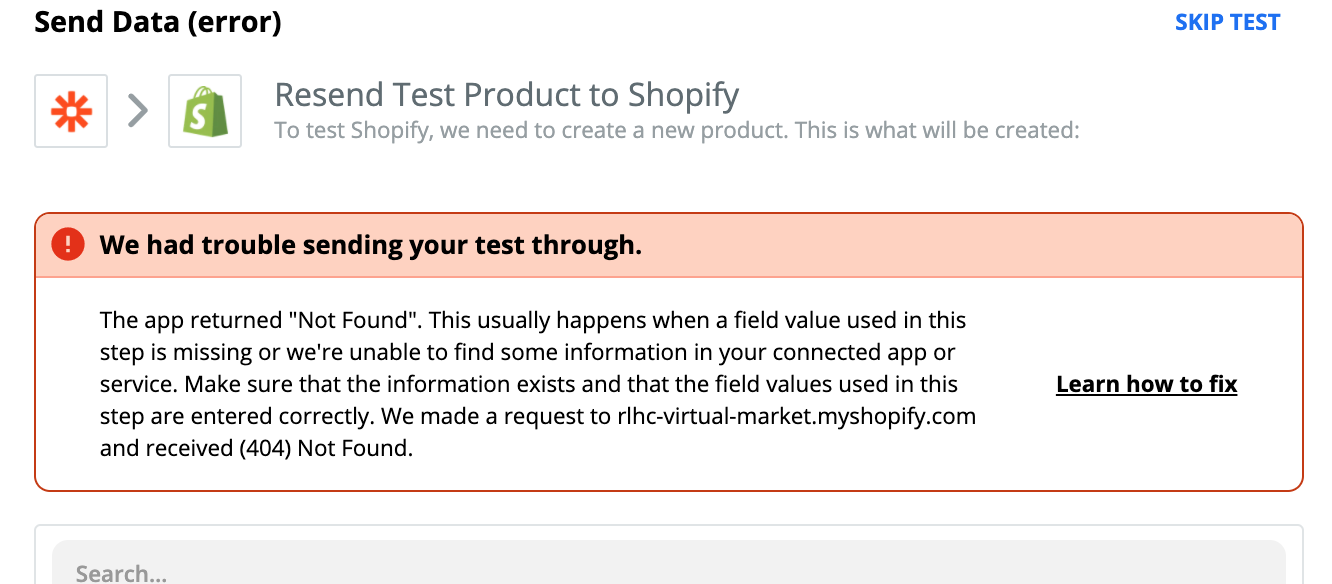The image size is (1332, 584).
Task: Click the gray chevron between app icons
Action: (138, 111)
